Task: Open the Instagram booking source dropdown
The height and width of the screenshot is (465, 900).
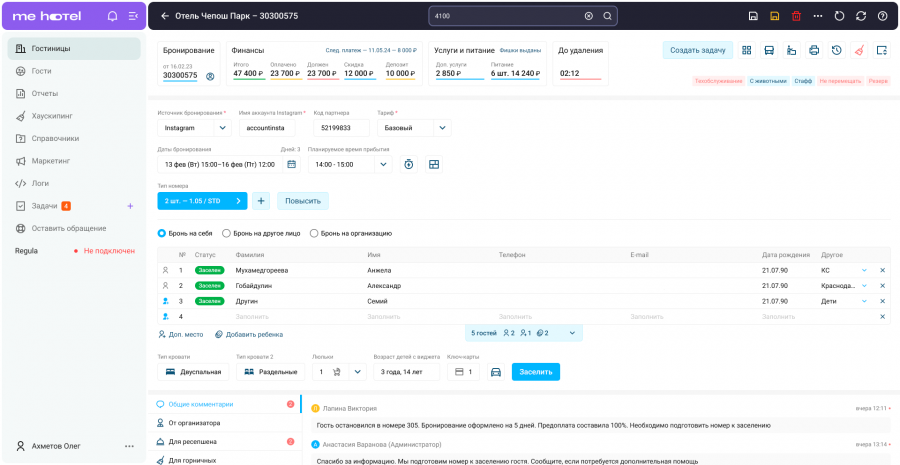Action: 195,128
